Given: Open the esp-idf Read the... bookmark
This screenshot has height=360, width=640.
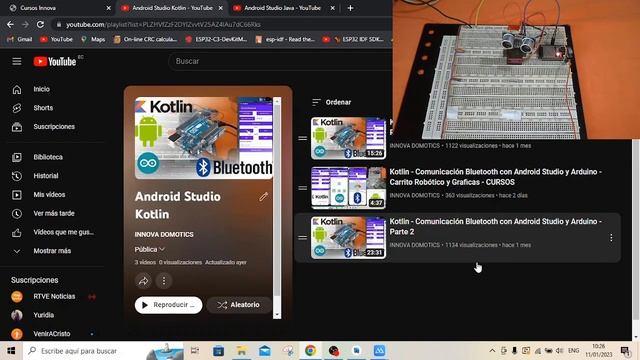Looking at the screenshot, I should [285, 39].
